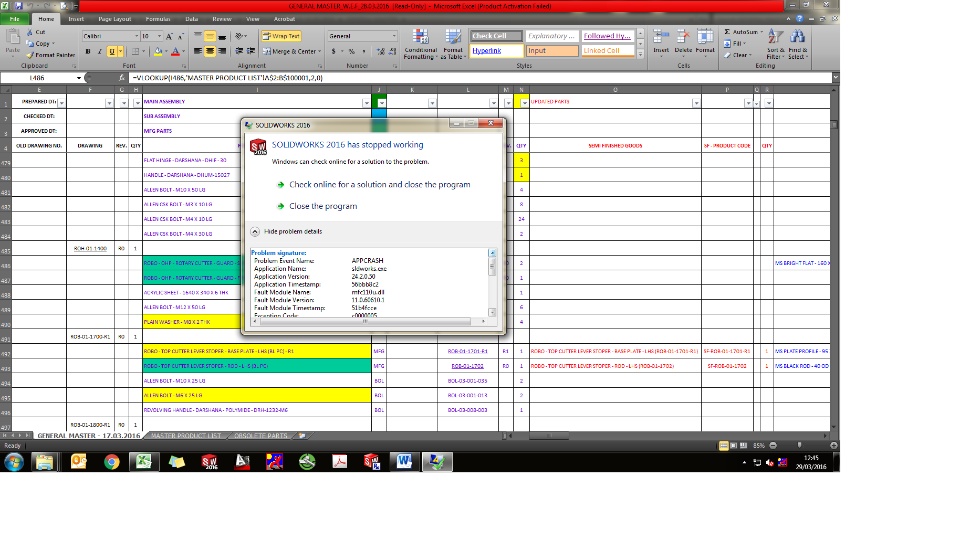
Task: Click the Increase Indent icon
Action: click(x=251, y=51)
